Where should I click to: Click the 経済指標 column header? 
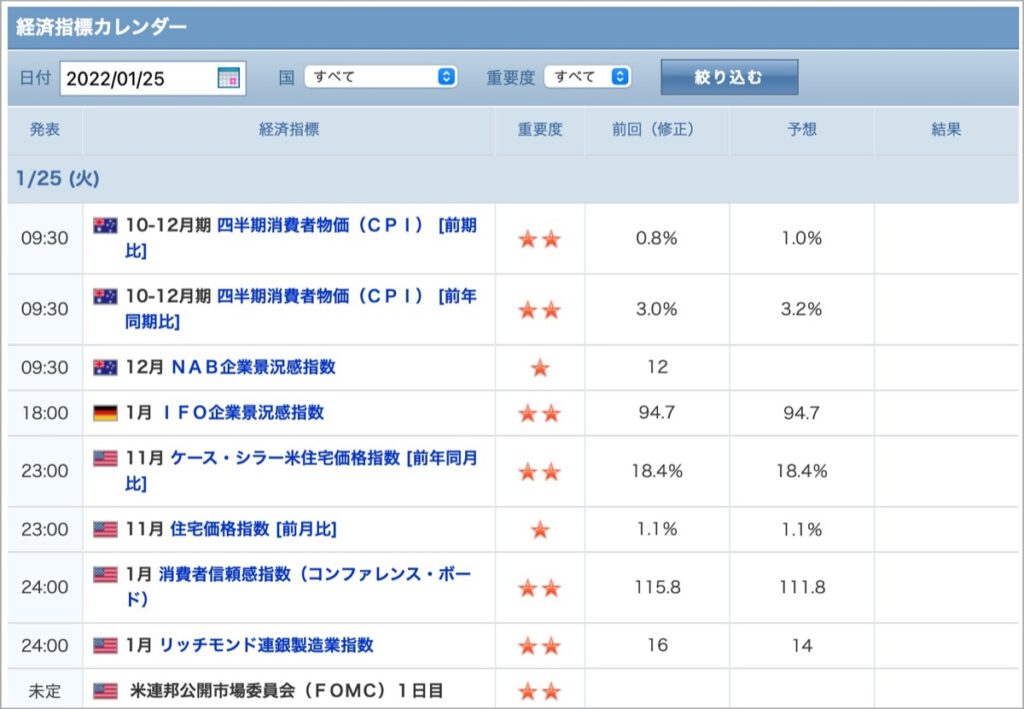289,129
